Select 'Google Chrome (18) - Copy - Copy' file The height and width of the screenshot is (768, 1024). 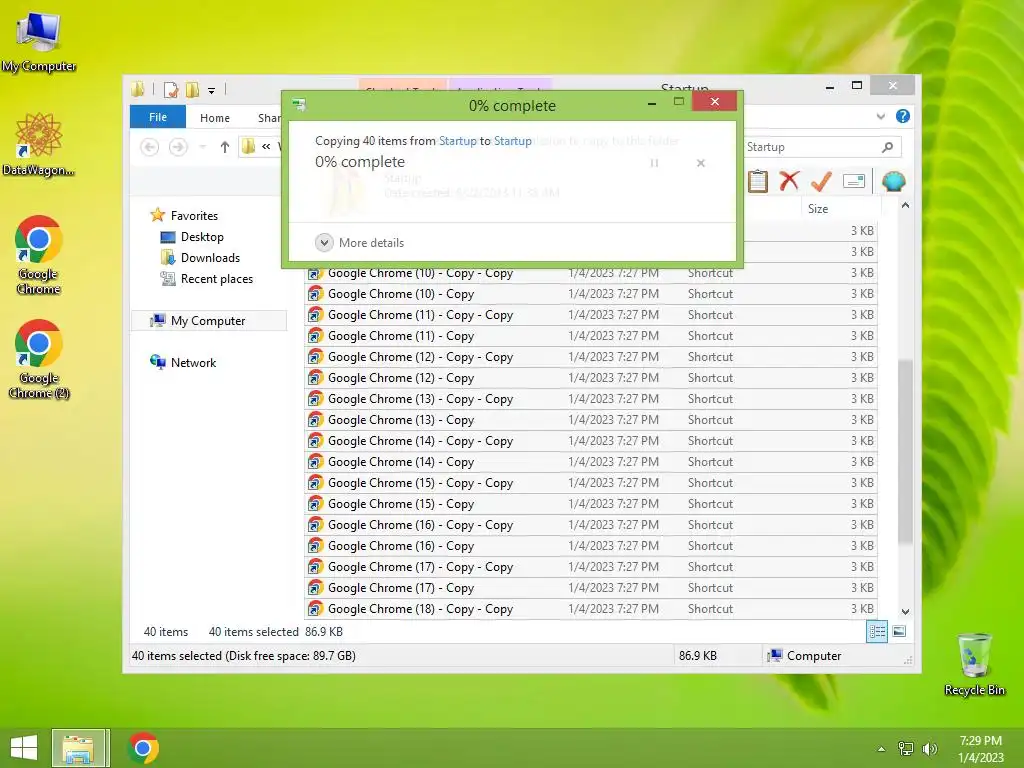(590, 609)
